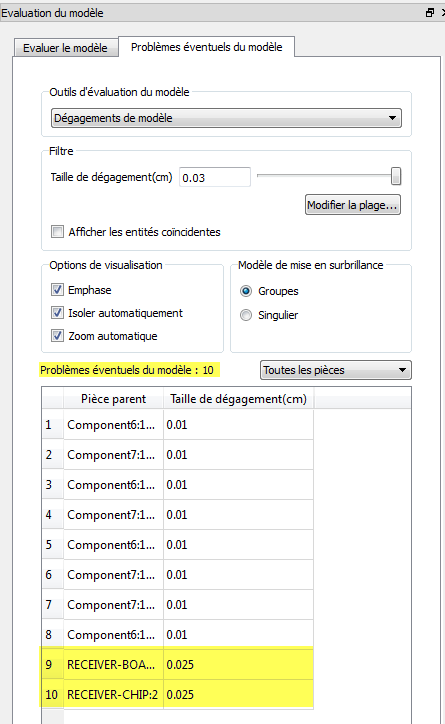The height and width of the screenshot is (724, 445).
Task: Switch to the Evaluer le modèle tab
Action: click(65, 48)
